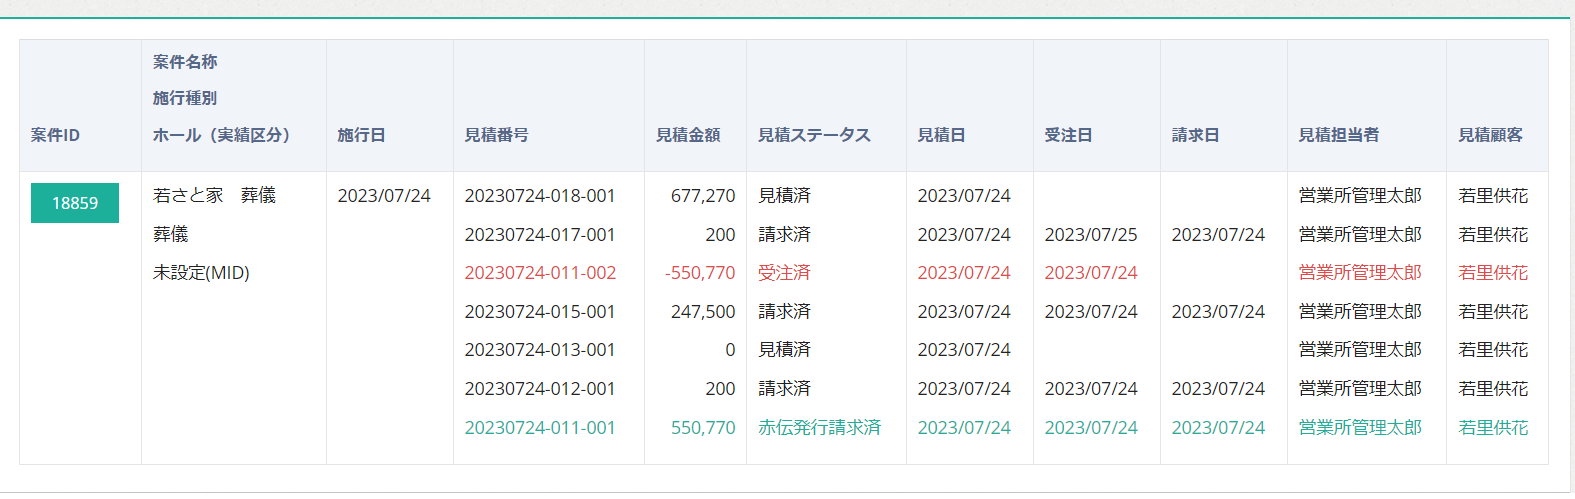The width and height of the screenshot is (1575, 499).
Task: Click the 見積担当者 column header
Action: (x=1339, y=135)
